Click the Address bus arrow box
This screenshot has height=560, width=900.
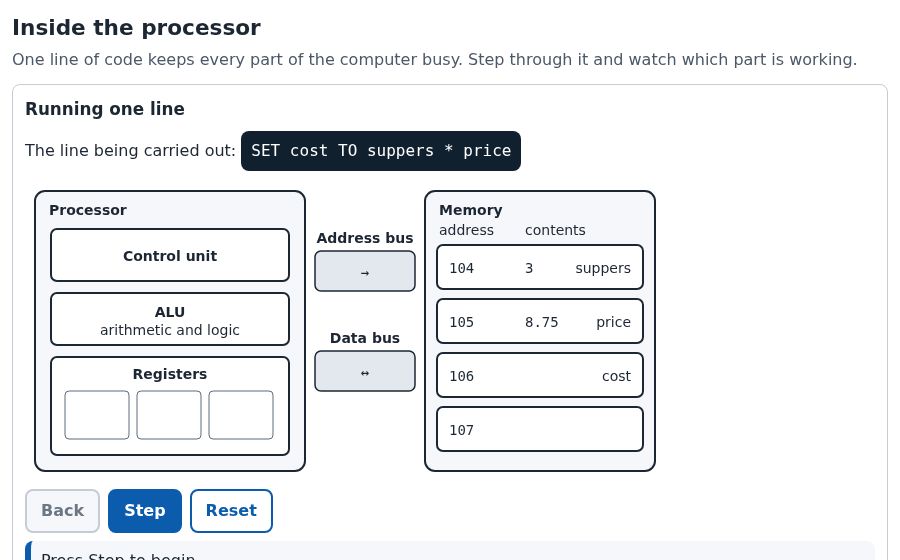(x=365, y=271)
